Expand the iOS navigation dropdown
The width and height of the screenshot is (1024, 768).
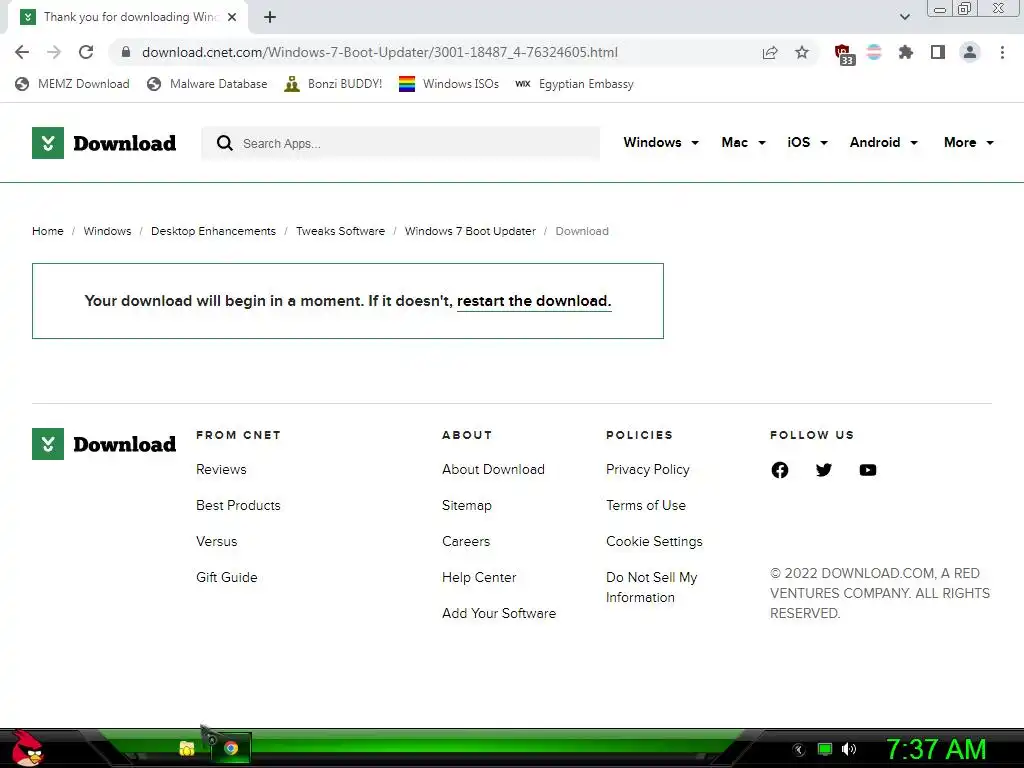(x=807, y=142)
